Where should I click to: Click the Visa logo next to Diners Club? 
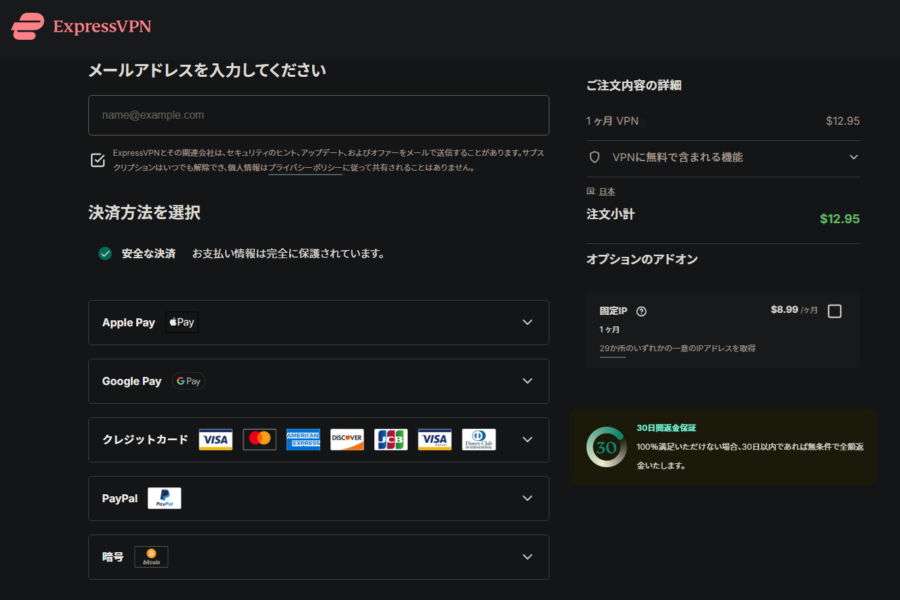(435, 440)
